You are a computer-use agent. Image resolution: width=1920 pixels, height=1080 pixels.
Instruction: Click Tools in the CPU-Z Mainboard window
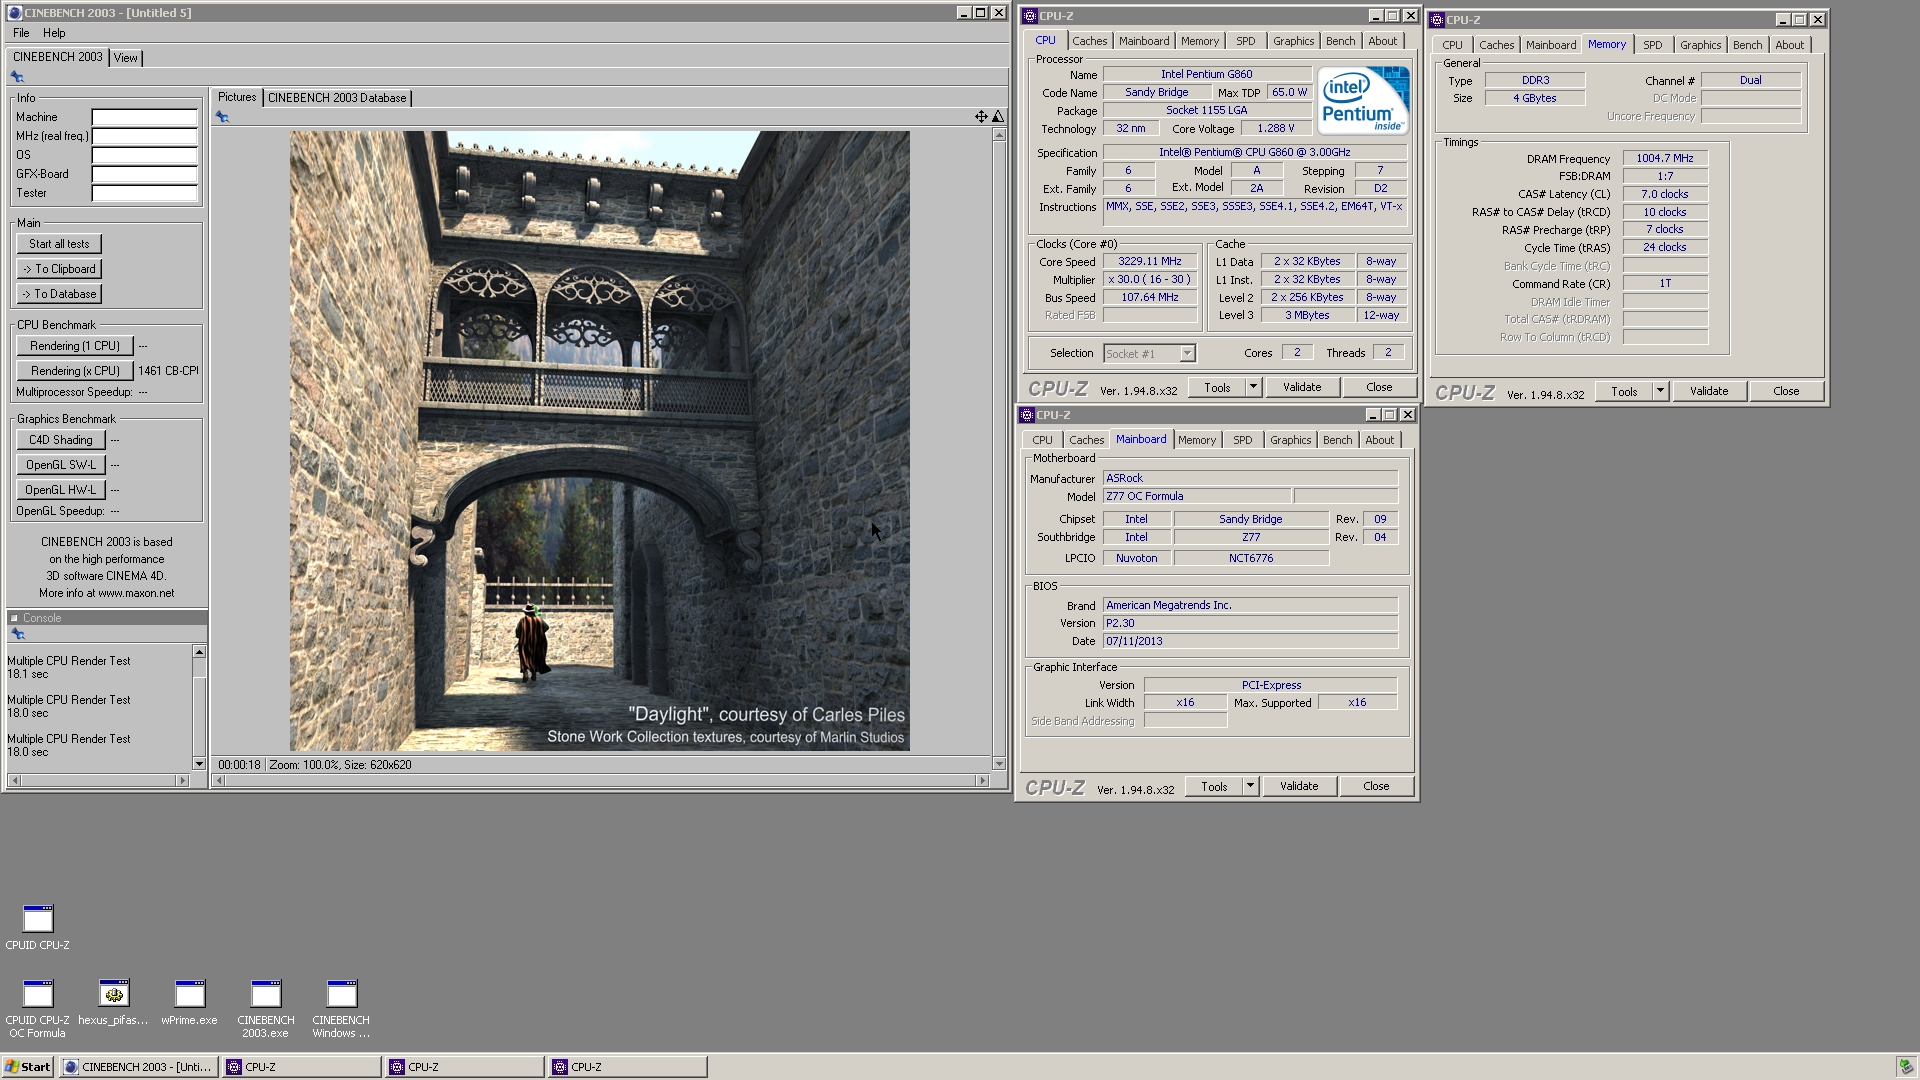(1214, 786)
